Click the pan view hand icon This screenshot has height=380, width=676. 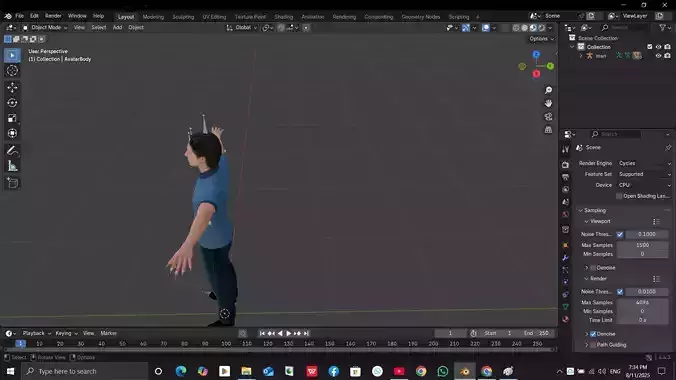548,104
